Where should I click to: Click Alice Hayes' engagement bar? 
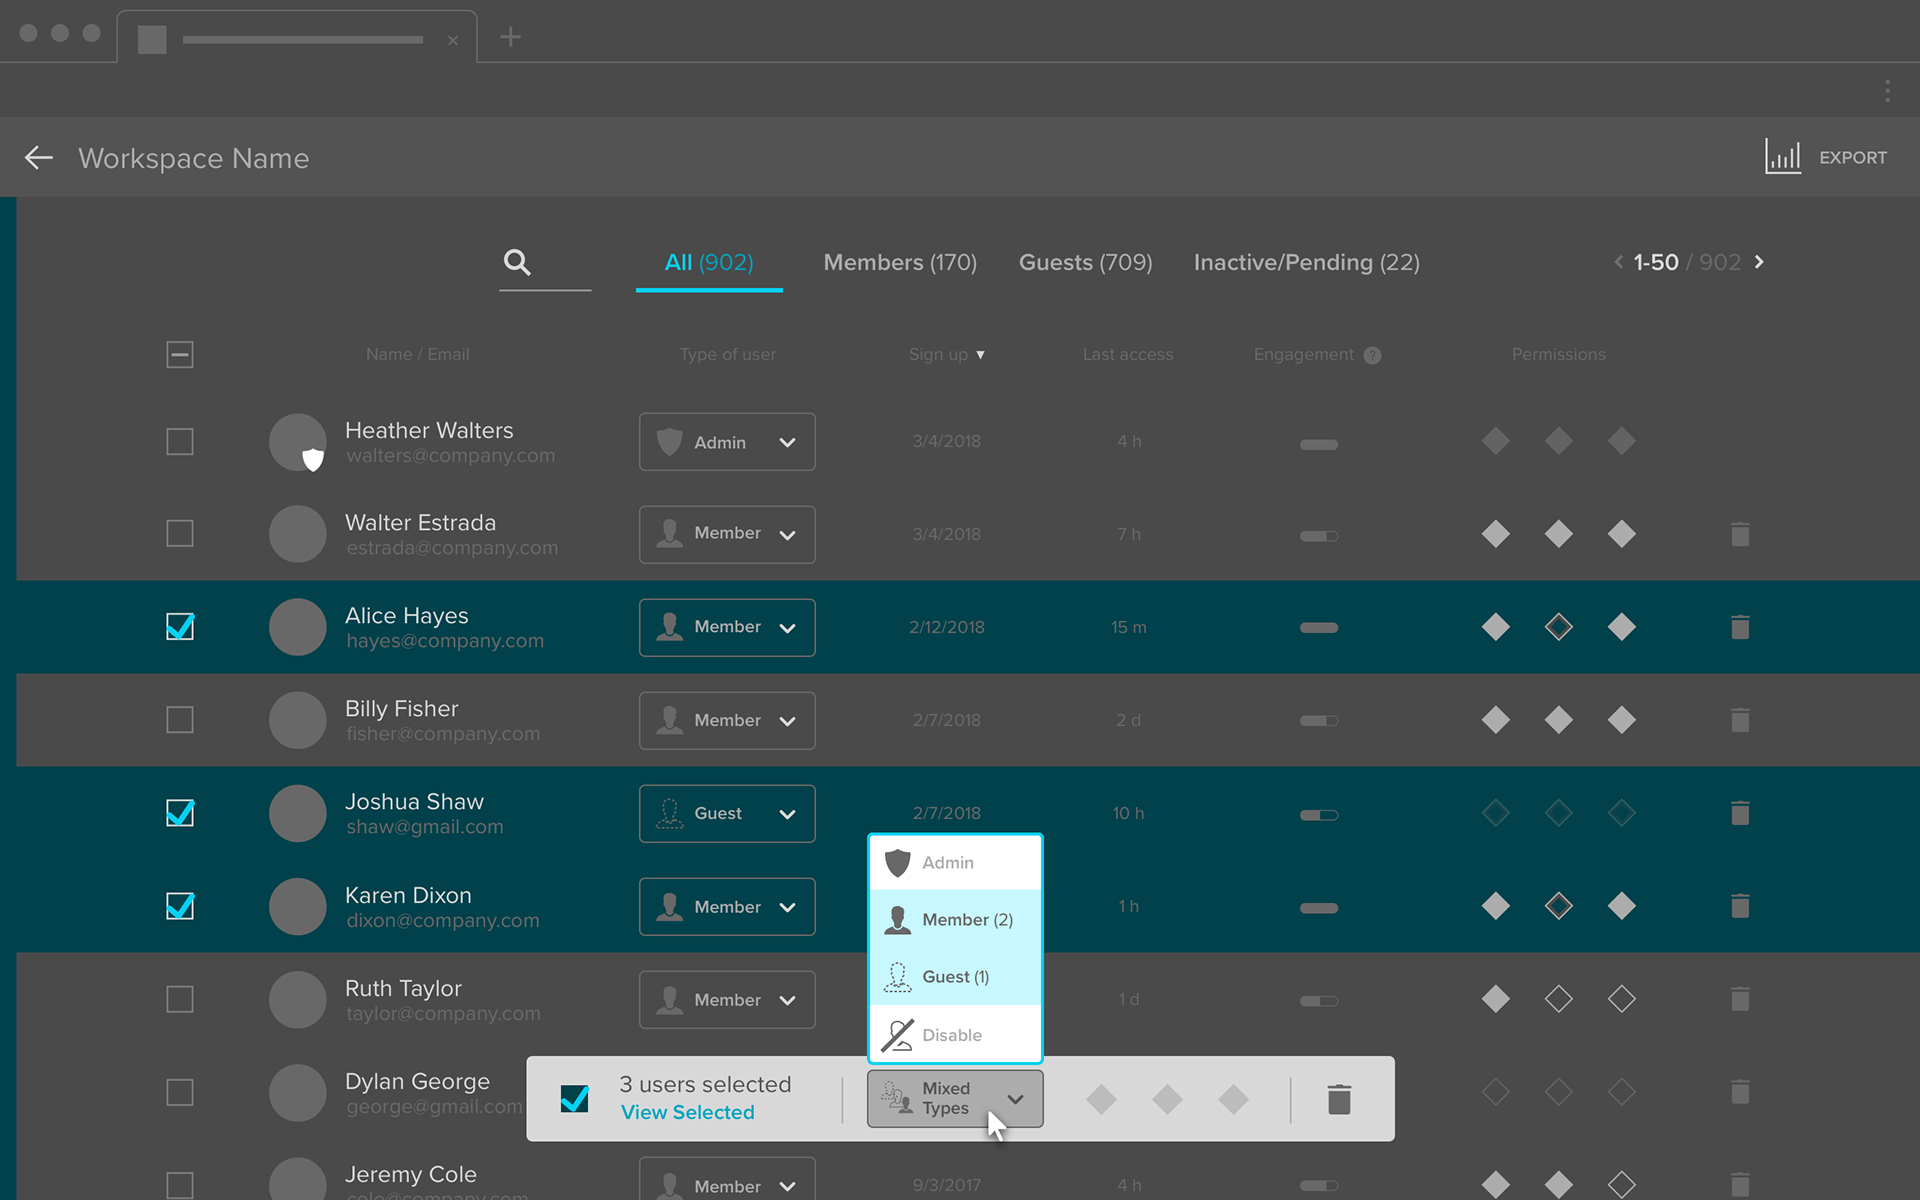click(x=1319, y=628)
